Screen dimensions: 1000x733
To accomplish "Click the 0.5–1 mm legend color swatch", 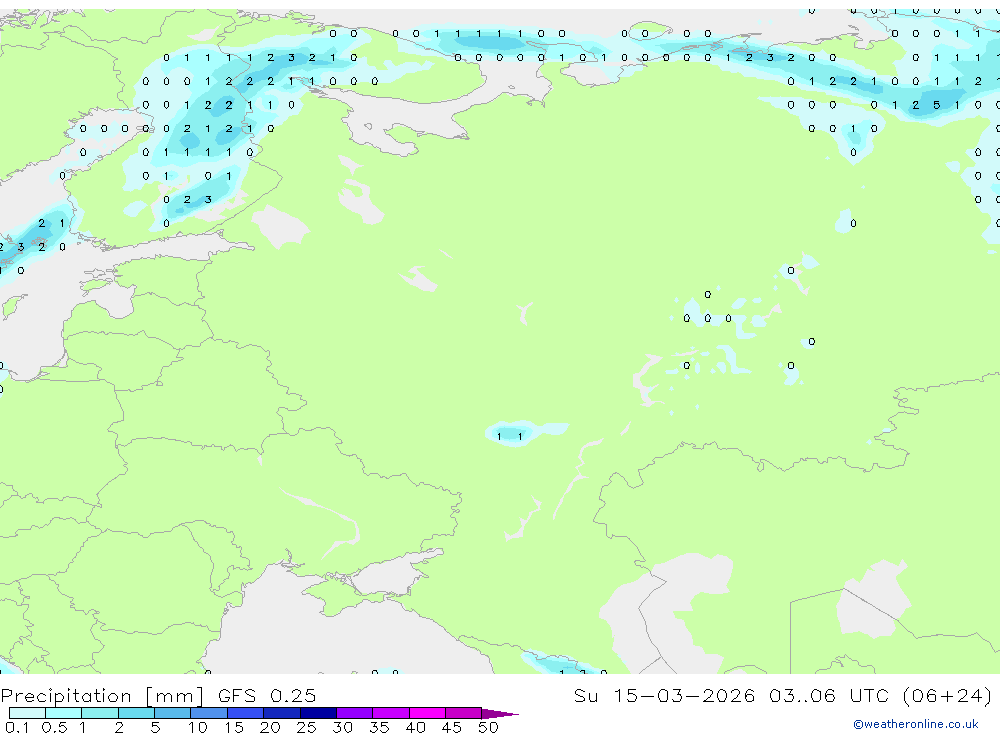I will [x=64, y=713].
